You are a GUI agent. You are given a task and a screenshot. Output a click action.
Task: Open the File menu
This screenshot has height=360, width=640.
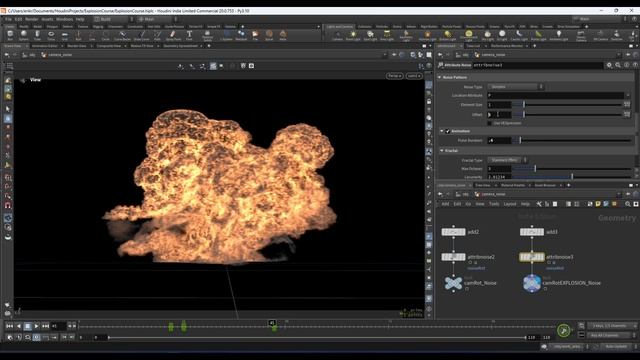(8, 19)
